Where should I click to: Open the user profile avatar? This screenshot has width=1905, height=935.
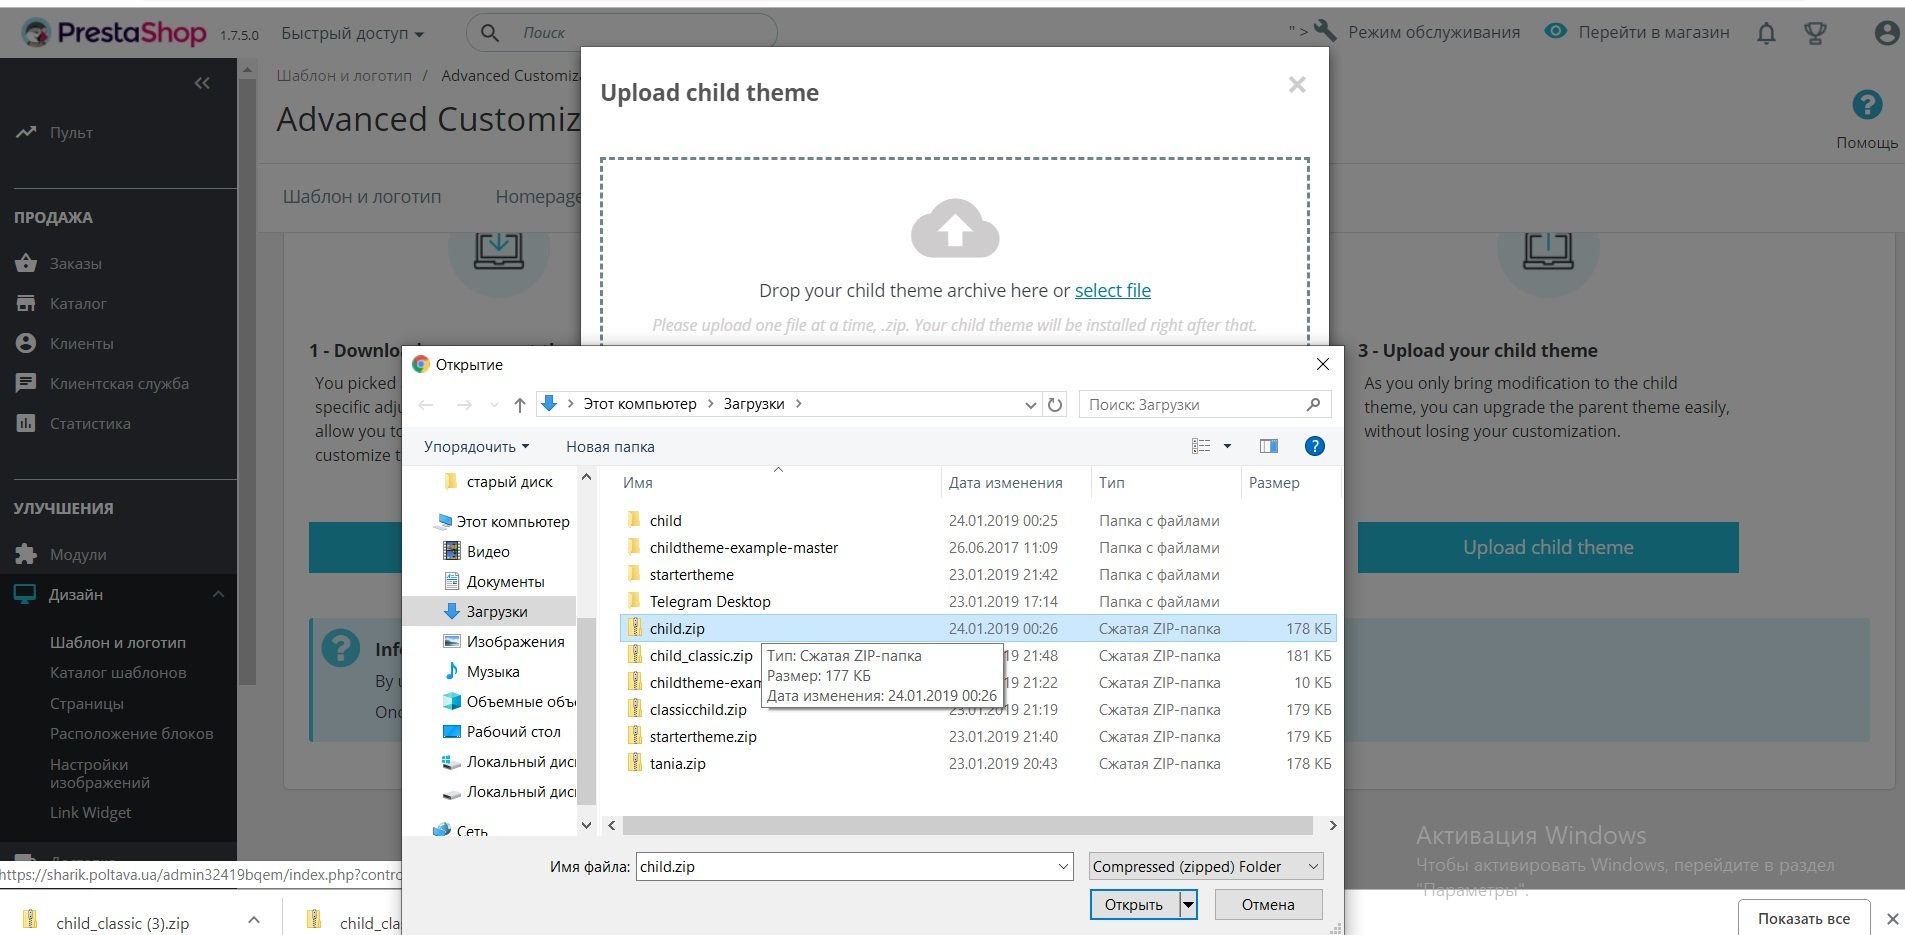[1886, 33]
